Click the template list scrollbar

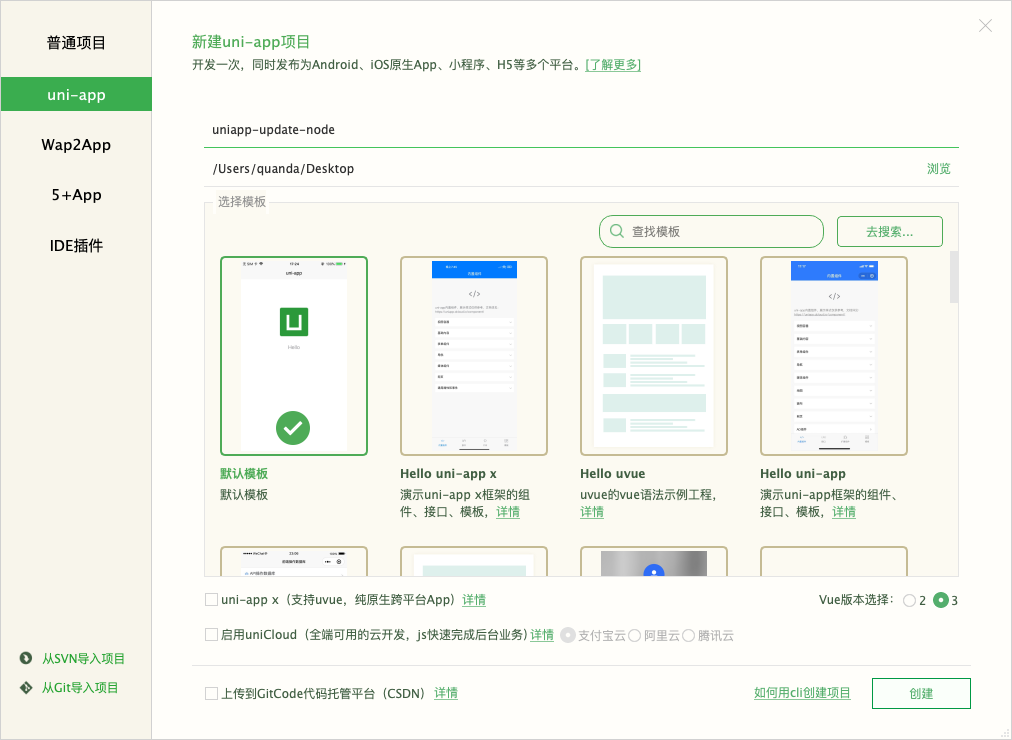click(x=954, y=277)
